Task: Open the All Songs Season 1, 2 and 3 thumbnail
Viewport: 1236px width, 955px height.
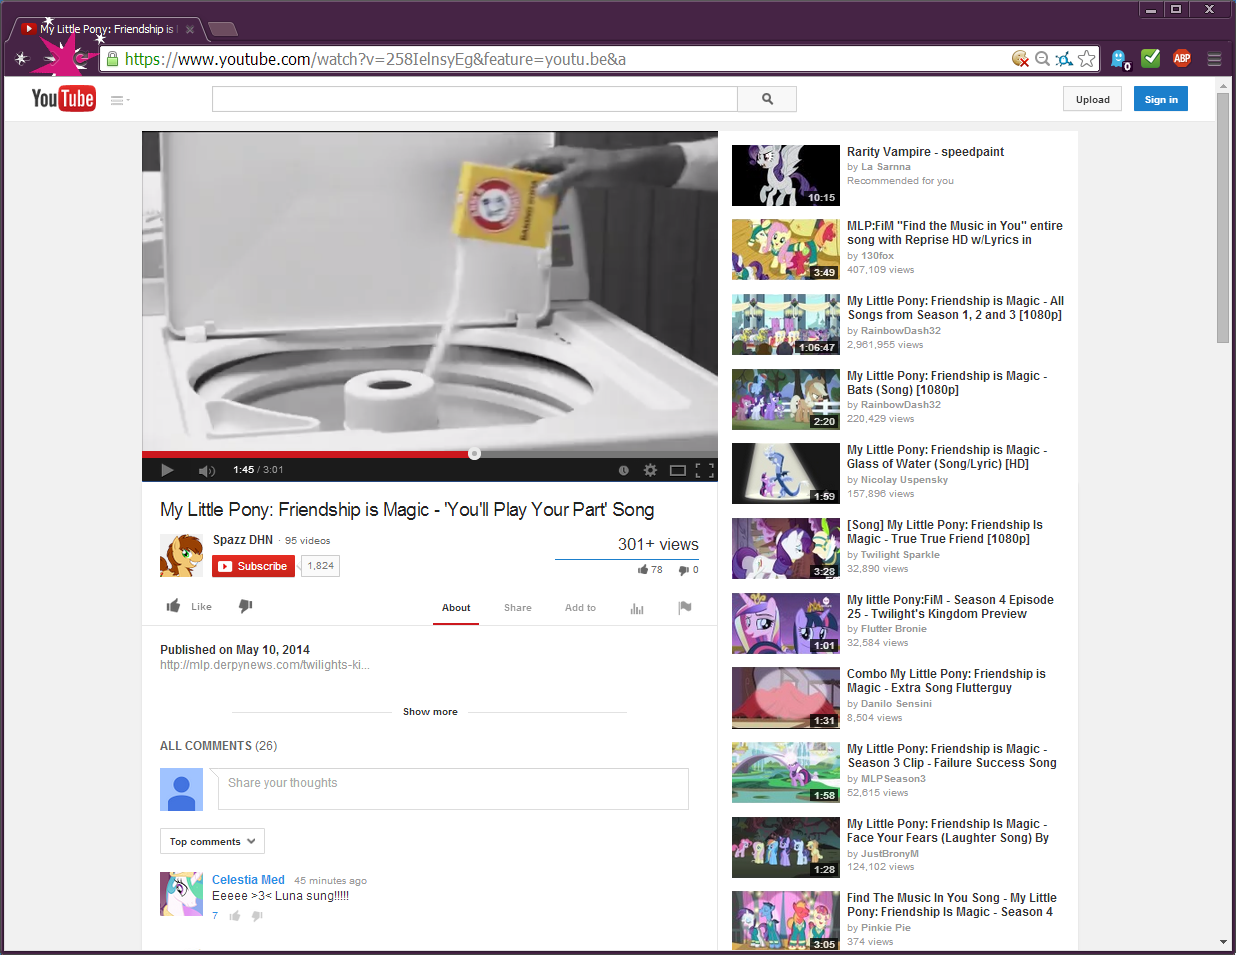Action: tap(786, 324)
